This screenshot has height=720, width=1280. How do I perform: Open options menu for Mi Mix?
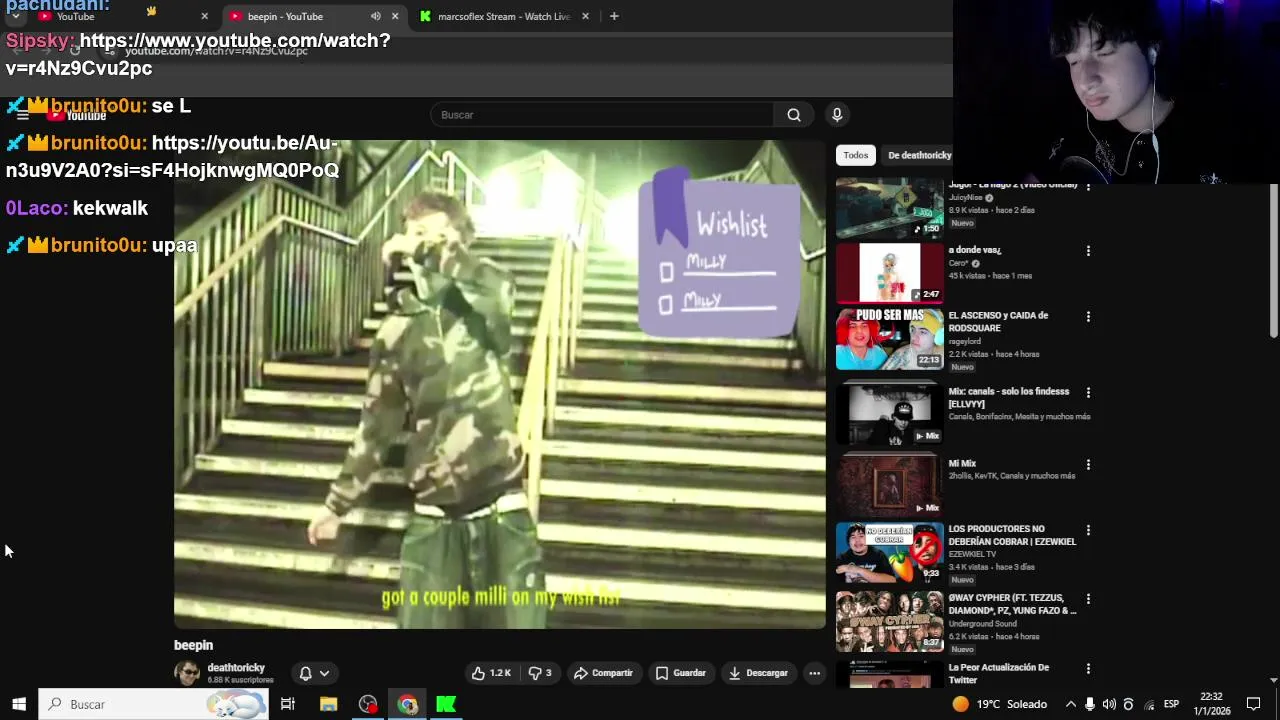[x=1088, y=465]
